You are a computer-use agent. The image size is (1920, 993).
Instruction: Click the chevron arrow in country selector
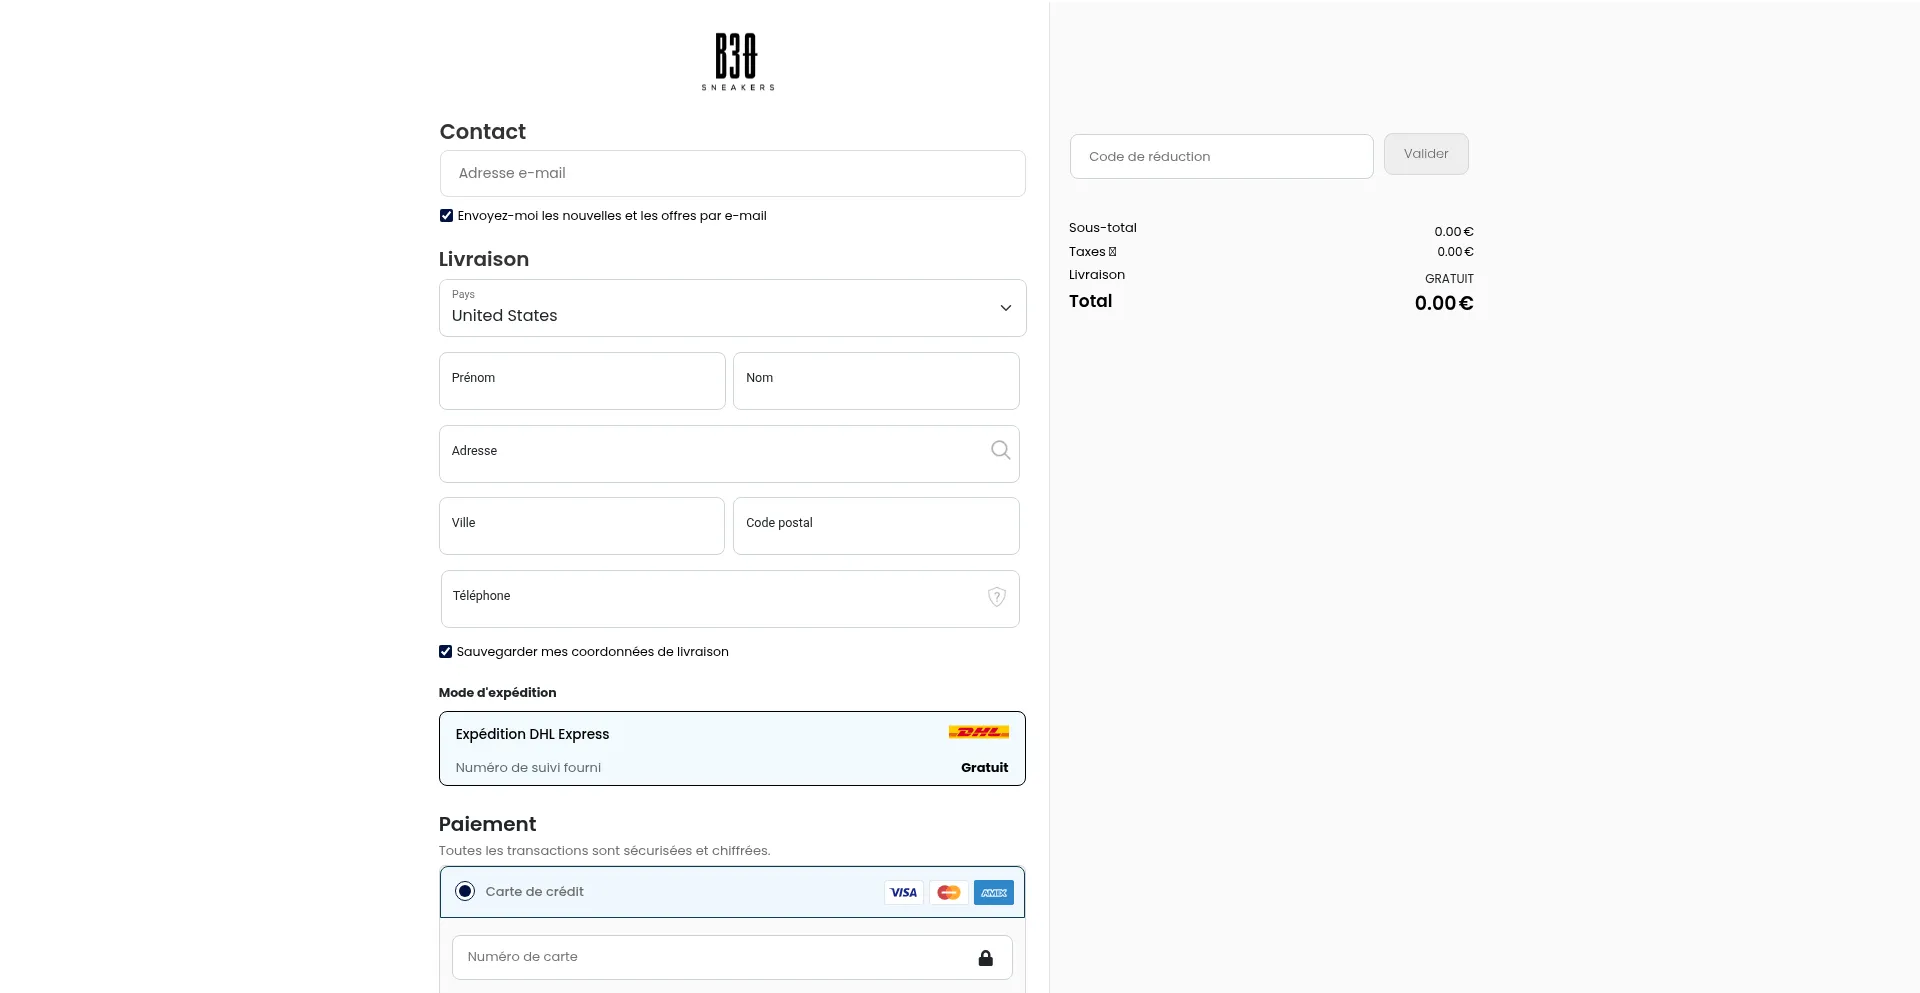tap(1005, 308)
